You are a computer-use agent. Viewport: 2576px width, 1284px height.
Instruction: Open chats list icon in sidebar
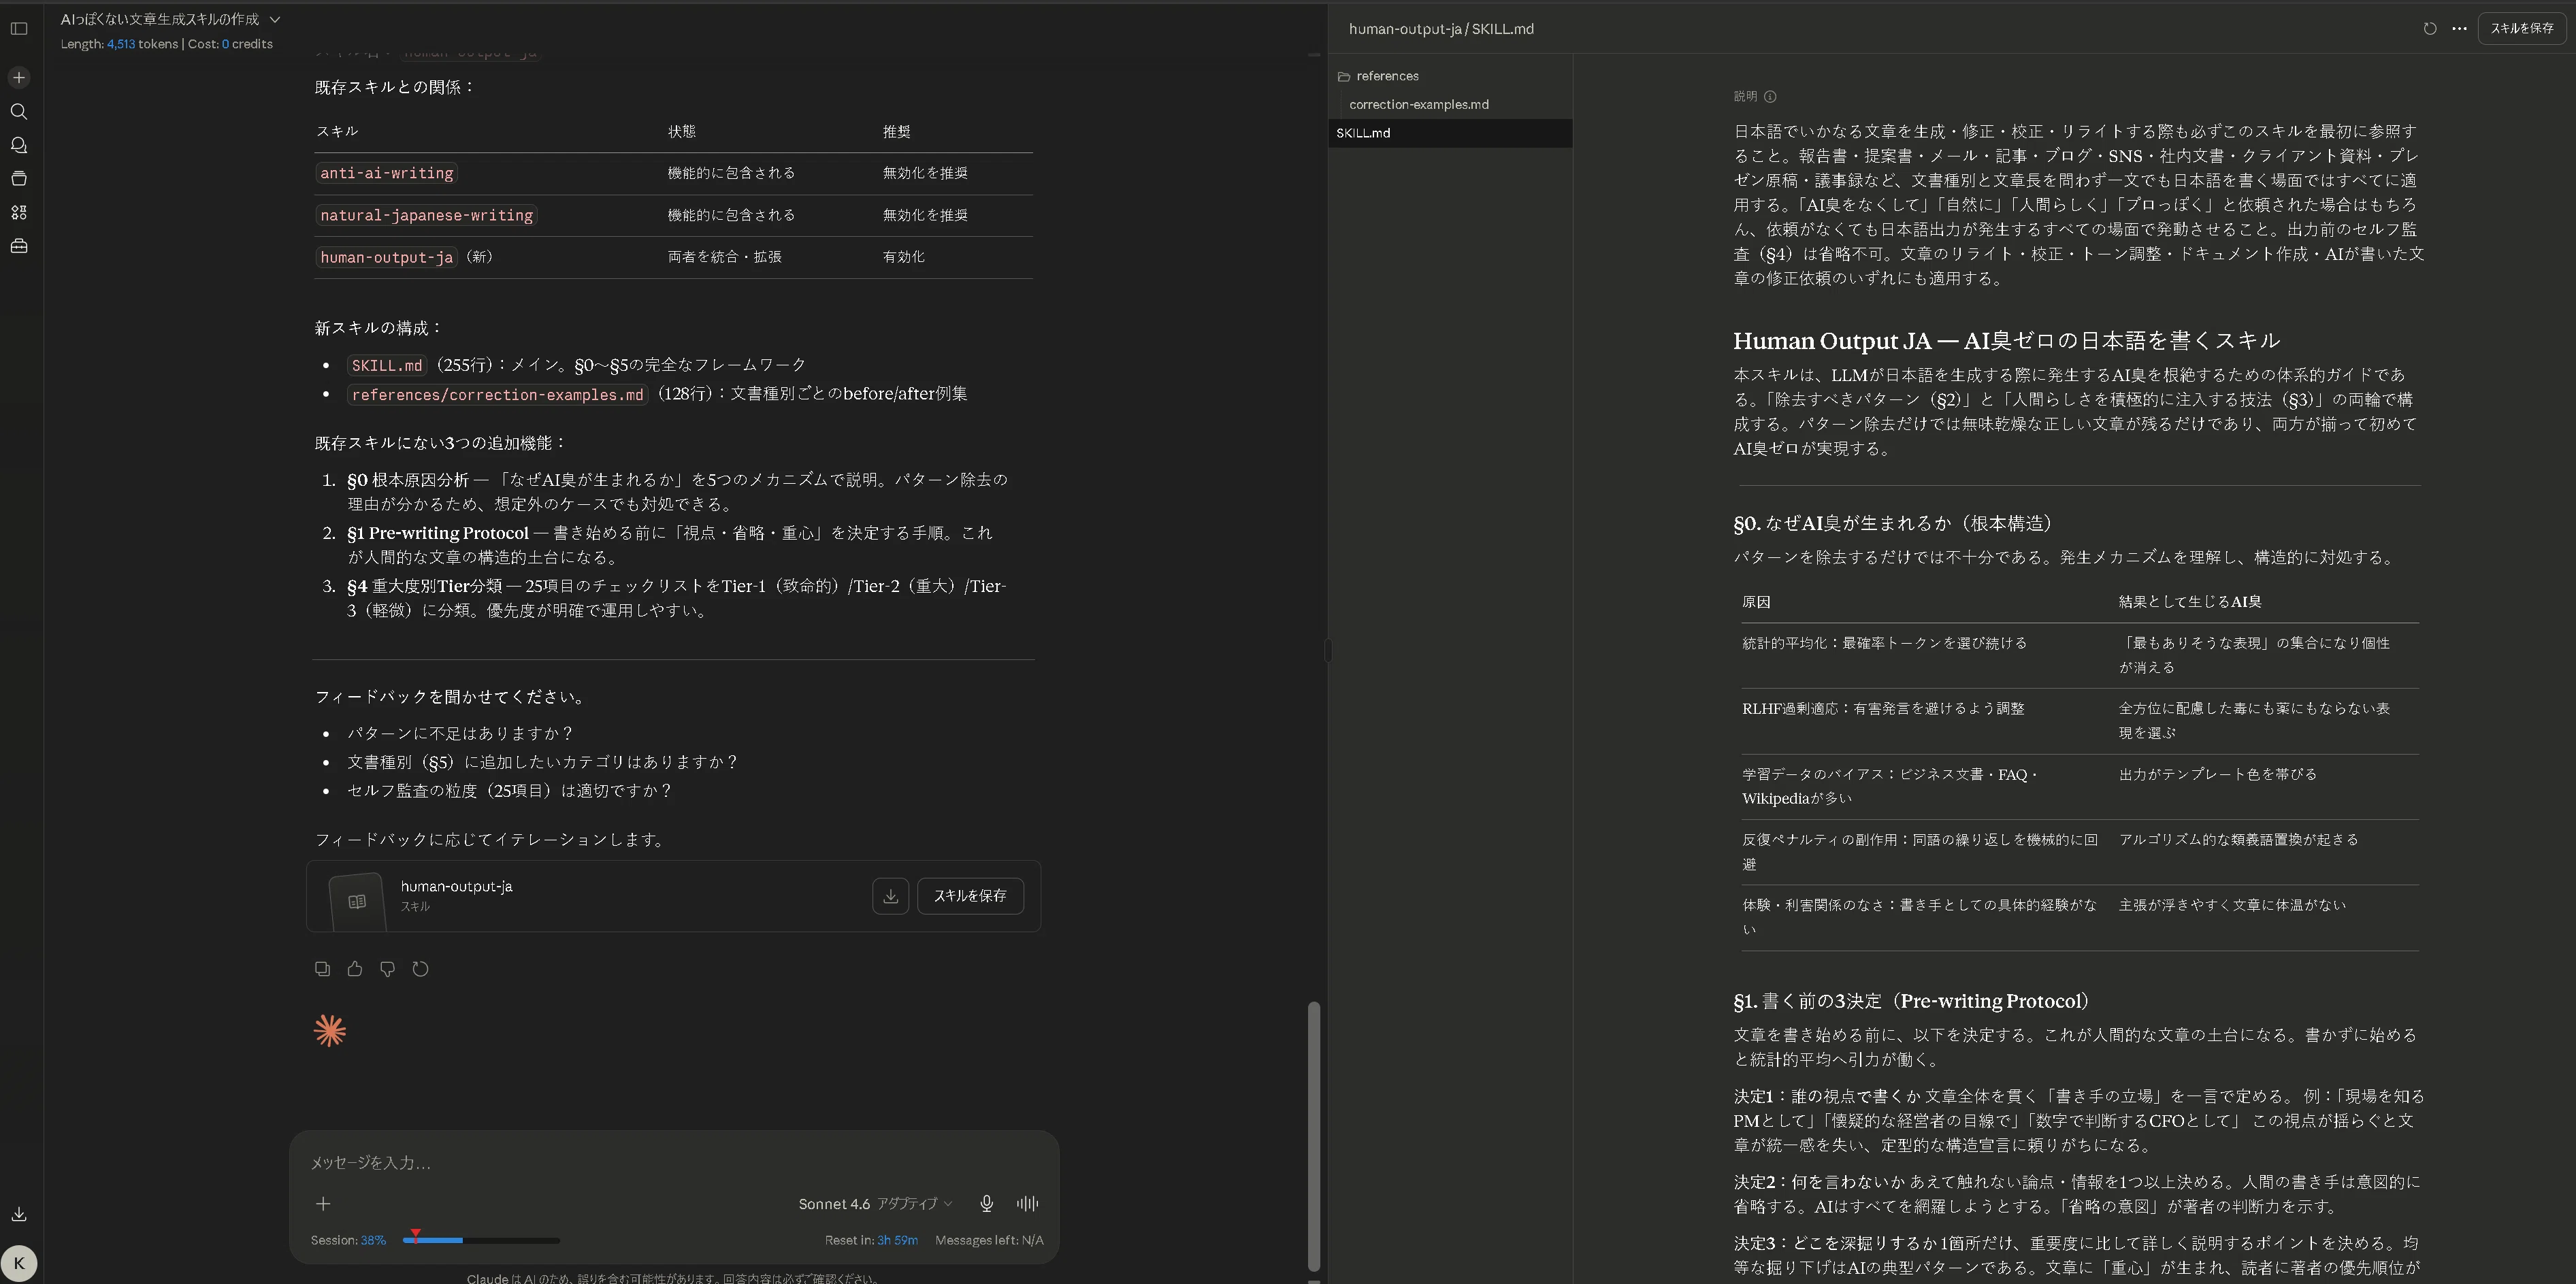pos(19,146)
